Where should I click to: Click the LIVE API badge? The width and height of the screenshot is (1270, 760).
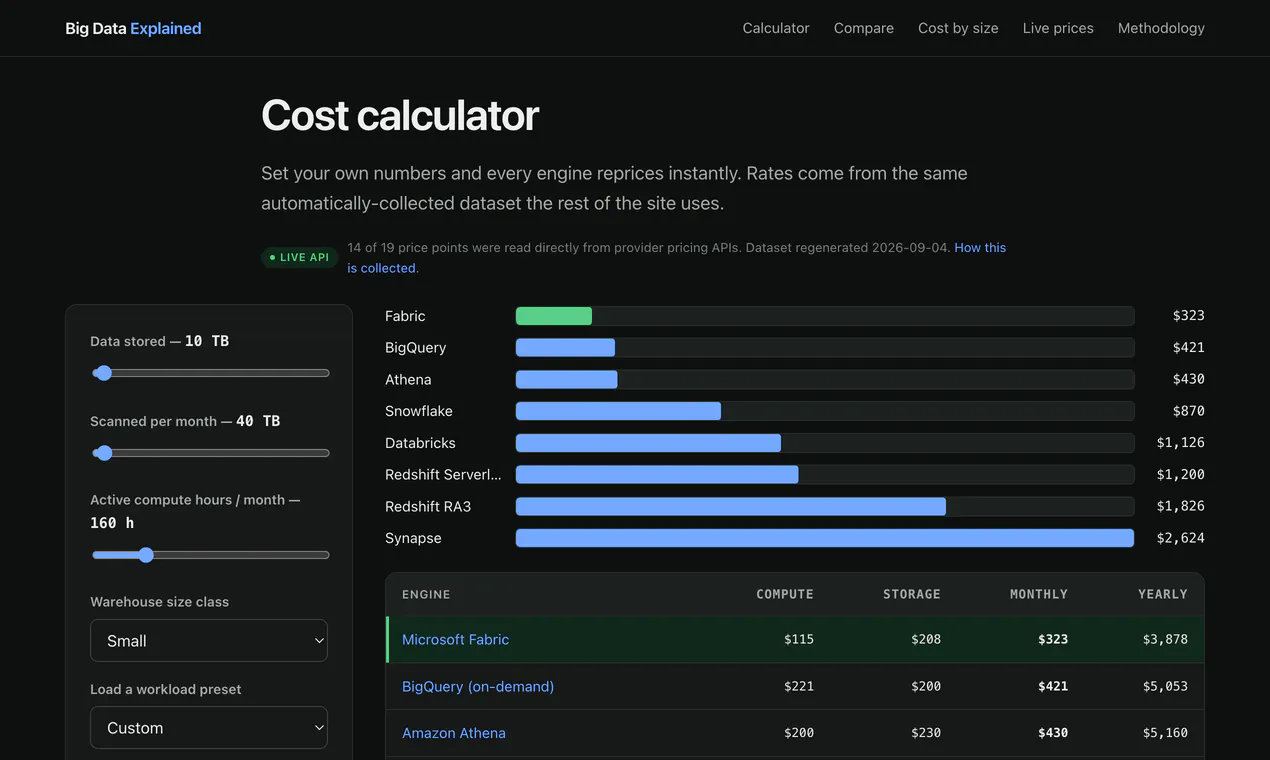click(299, 258)
